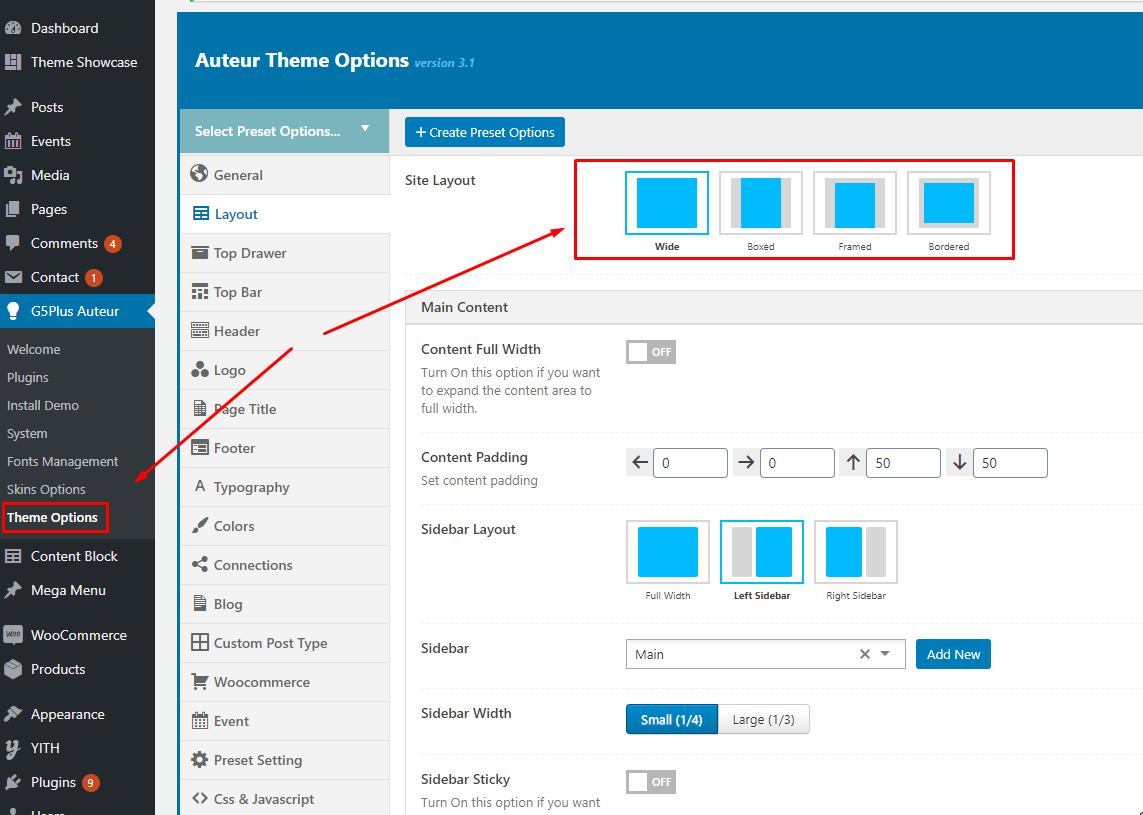This screenshot has width=1143, height=815.
Task: Click the Colors brush icon
Action: (x=200, y=526)
